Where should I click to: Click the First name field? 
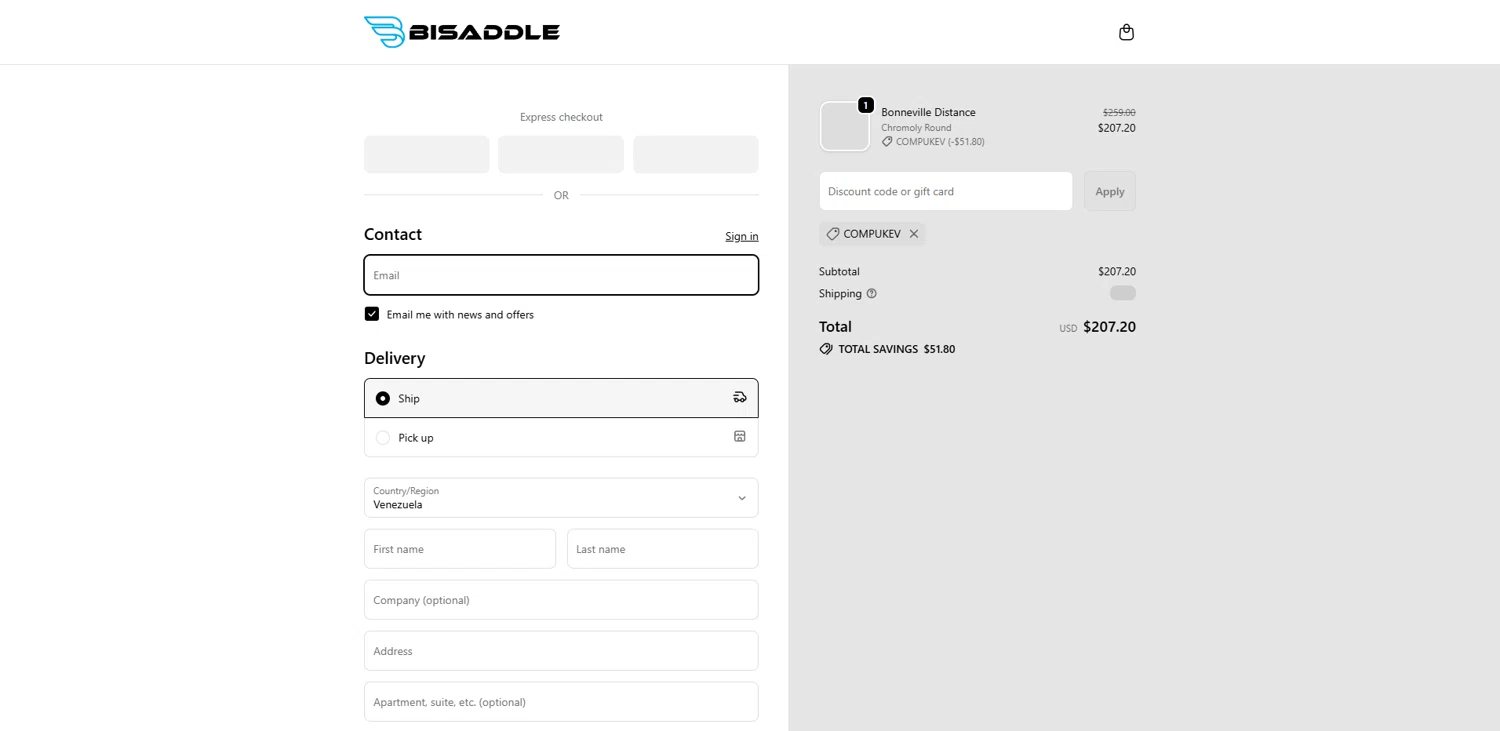coord(460,549)
